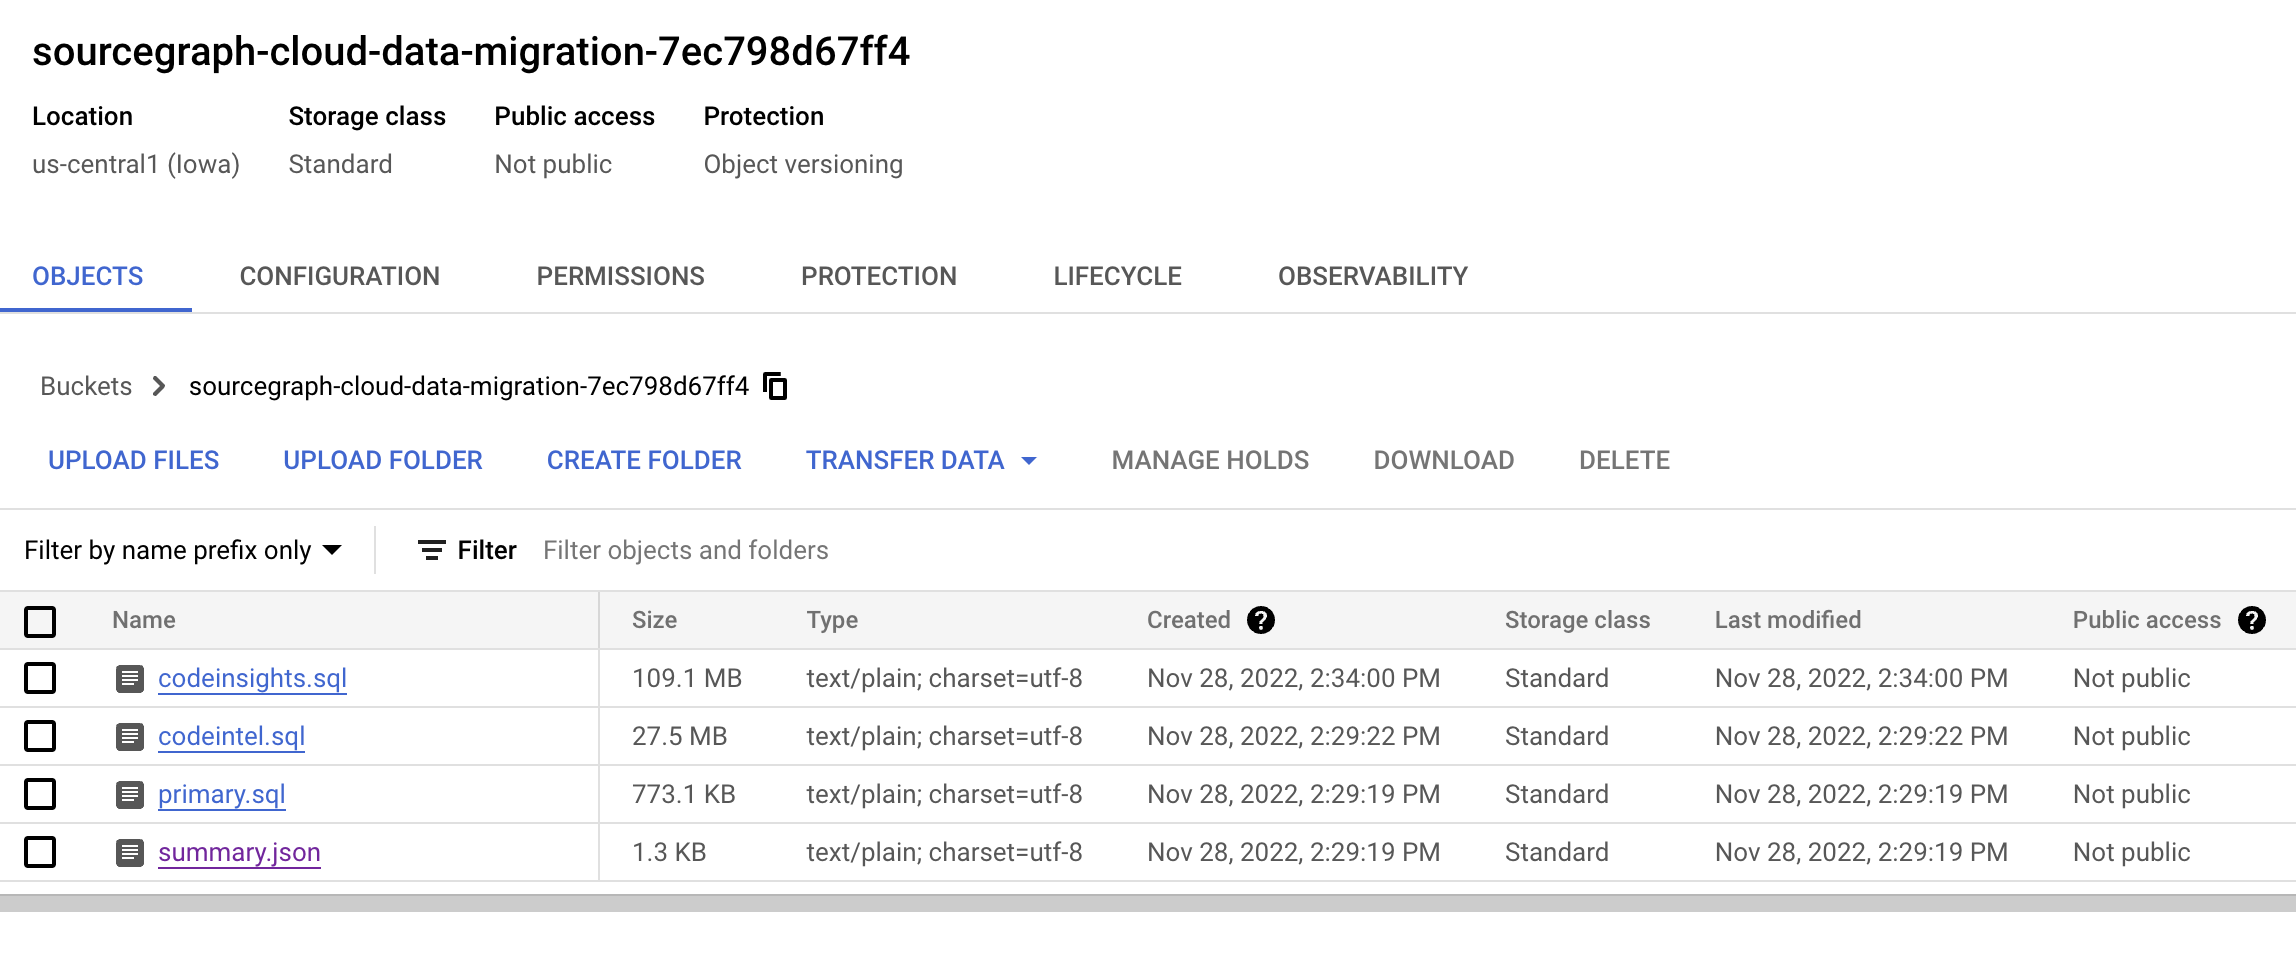Click the '109.1 MB' size cell

(687, 678)
